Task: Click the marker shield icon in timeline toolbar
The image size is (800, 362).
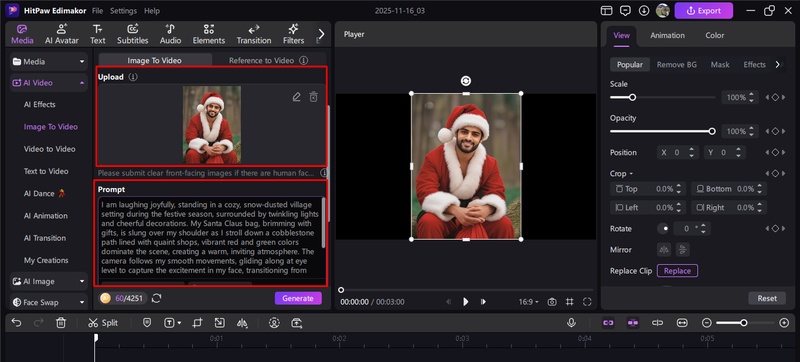Action: point(147,322)
